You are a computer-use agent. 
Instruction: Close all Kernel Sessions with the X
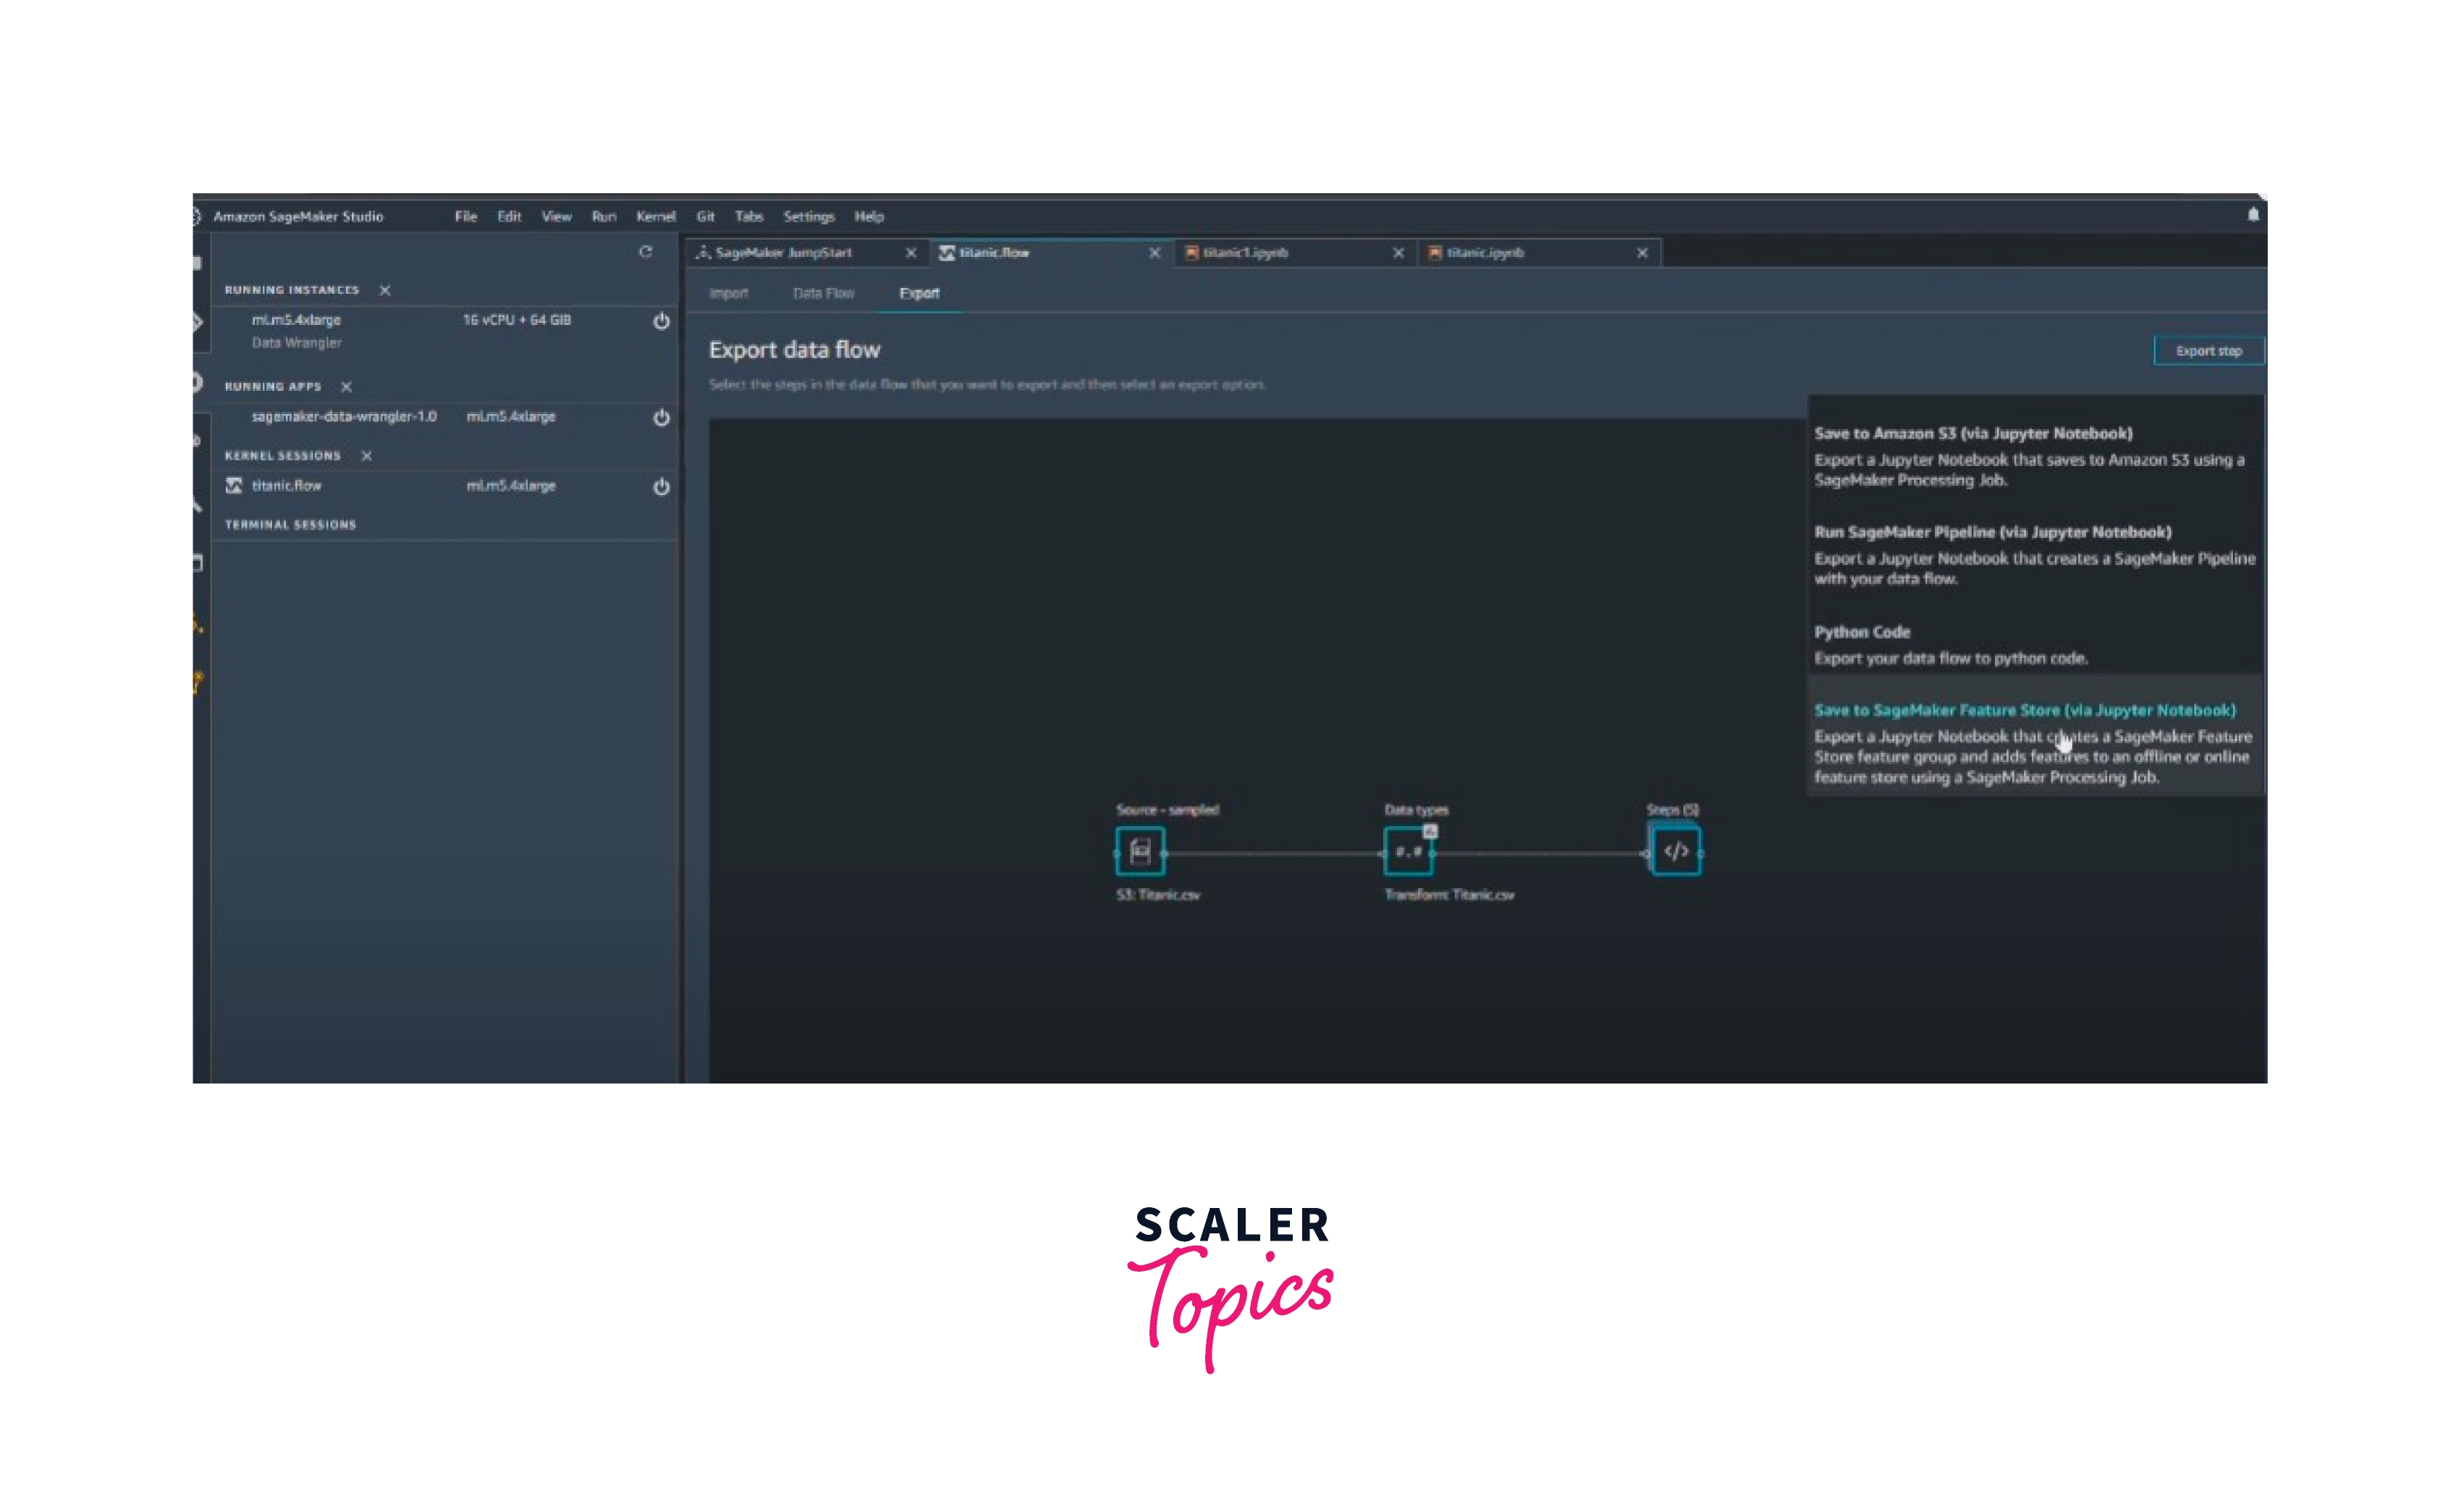tap(367, 456)
